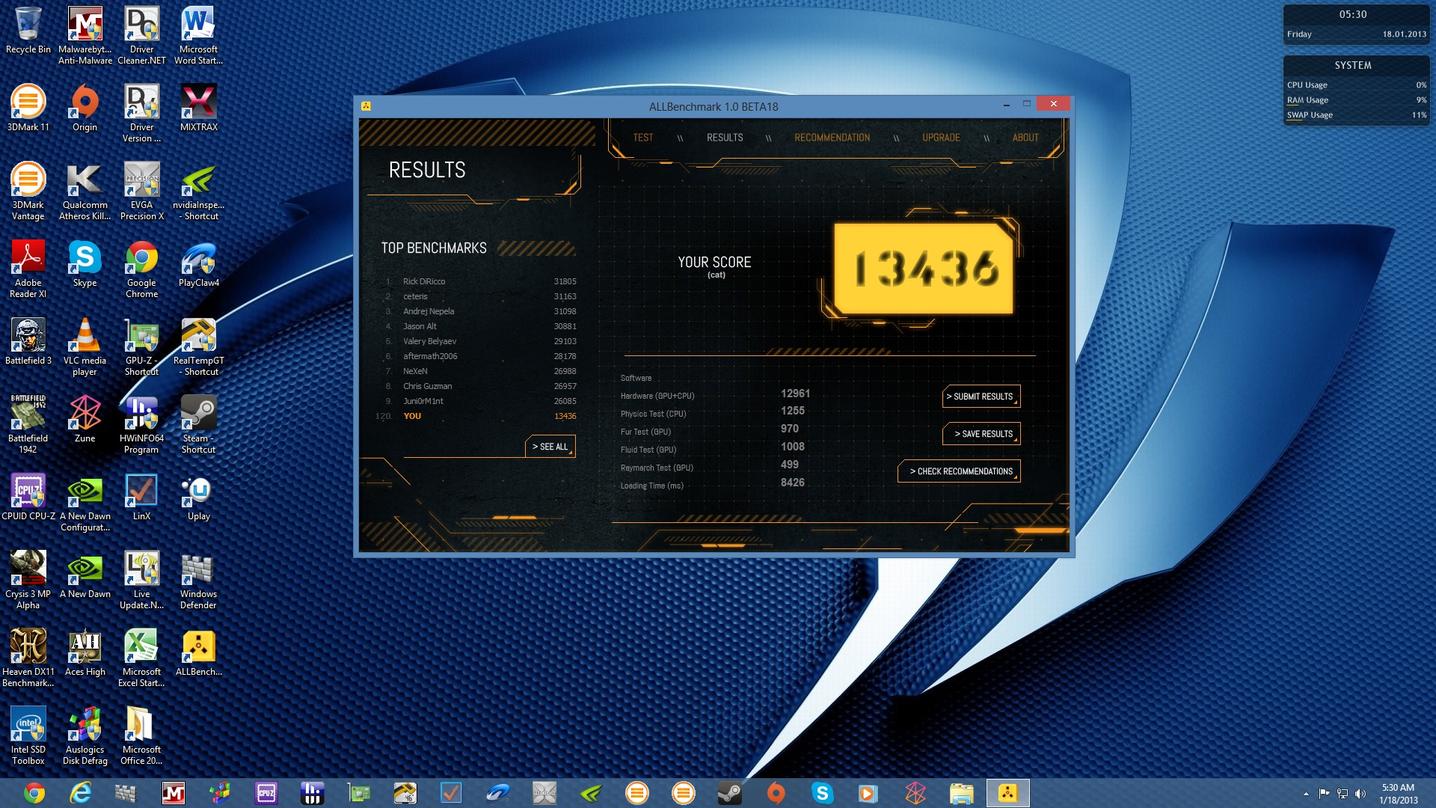
Task: Click CHECK RECOMMENDATIONS button
Action: click(x=959, y=471)
